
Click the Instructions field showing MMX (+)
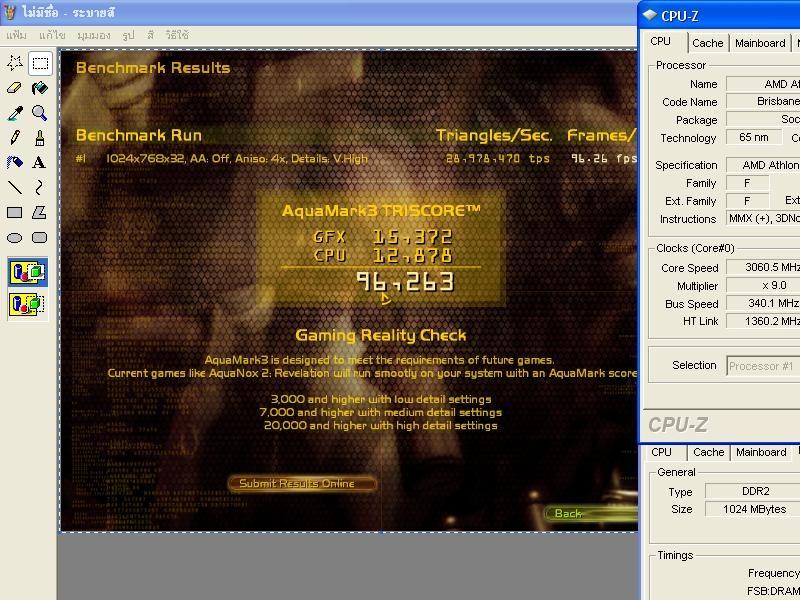(763, 218)
